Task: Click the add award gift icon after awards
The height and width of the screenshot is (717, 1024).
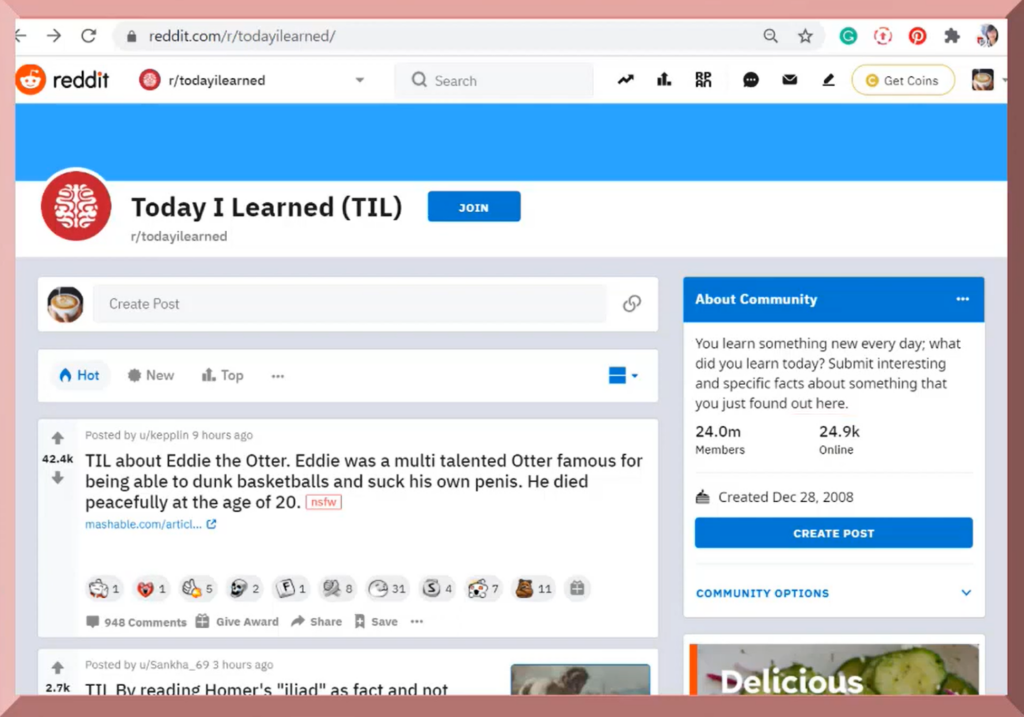Action: (577, 588)
